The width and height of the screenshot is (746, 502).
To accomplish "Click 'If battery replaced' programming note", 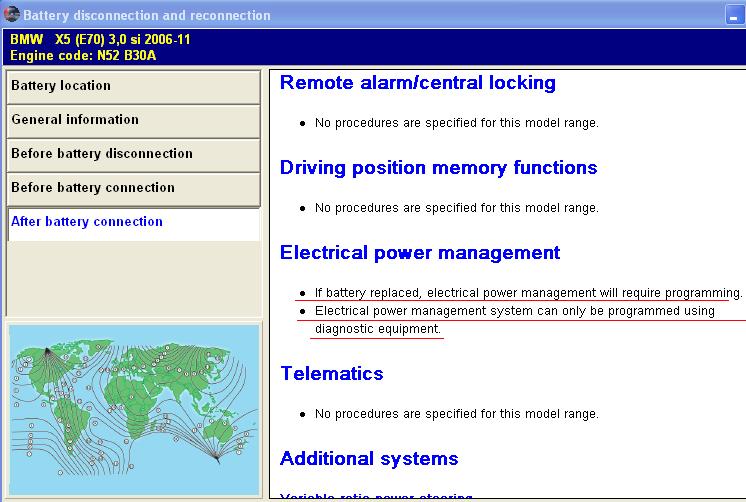I will [528, 293].
